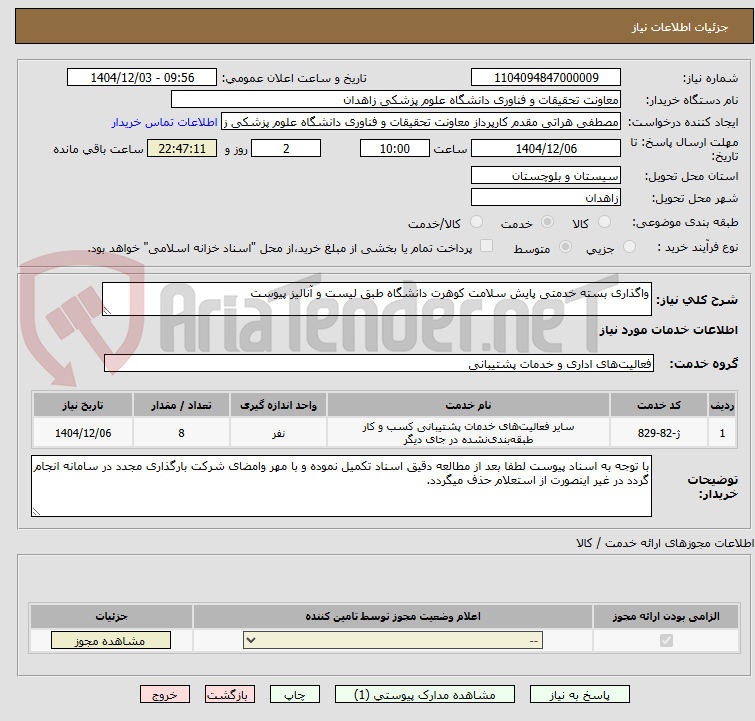Image resolution: width=755 pixels, height=721 pixels.
Task: Click اطلاعات مجوزهای ارائه خدمت / کالا heading
Action: click(x=665, y=543)
